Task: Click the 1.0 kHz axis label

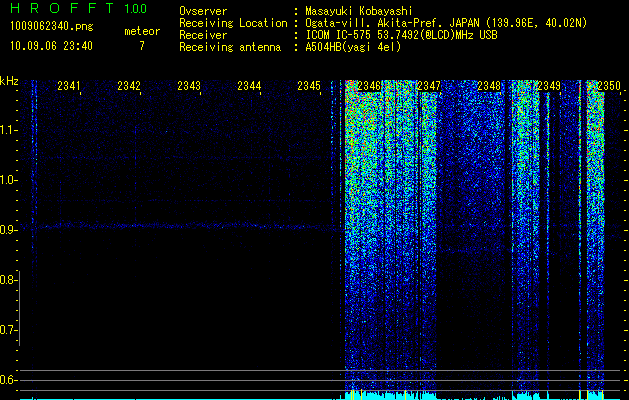Action: point(8,180)
